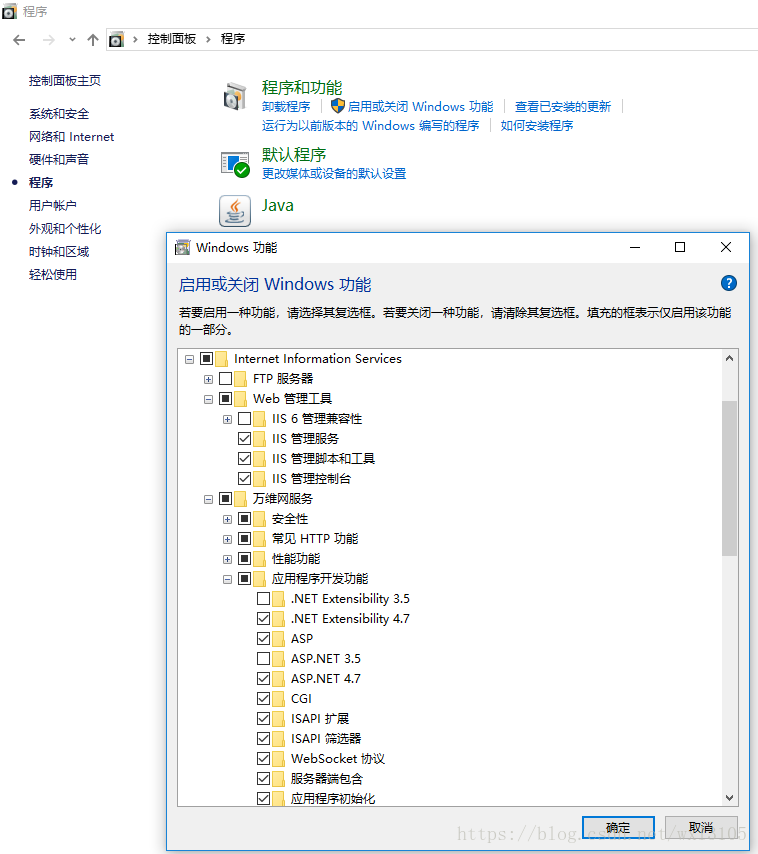Viewport: 758px width, 854px height.
Task: Open the recent locations dropdown chevron
Action: pyautogui.click(x=72, y=40)
